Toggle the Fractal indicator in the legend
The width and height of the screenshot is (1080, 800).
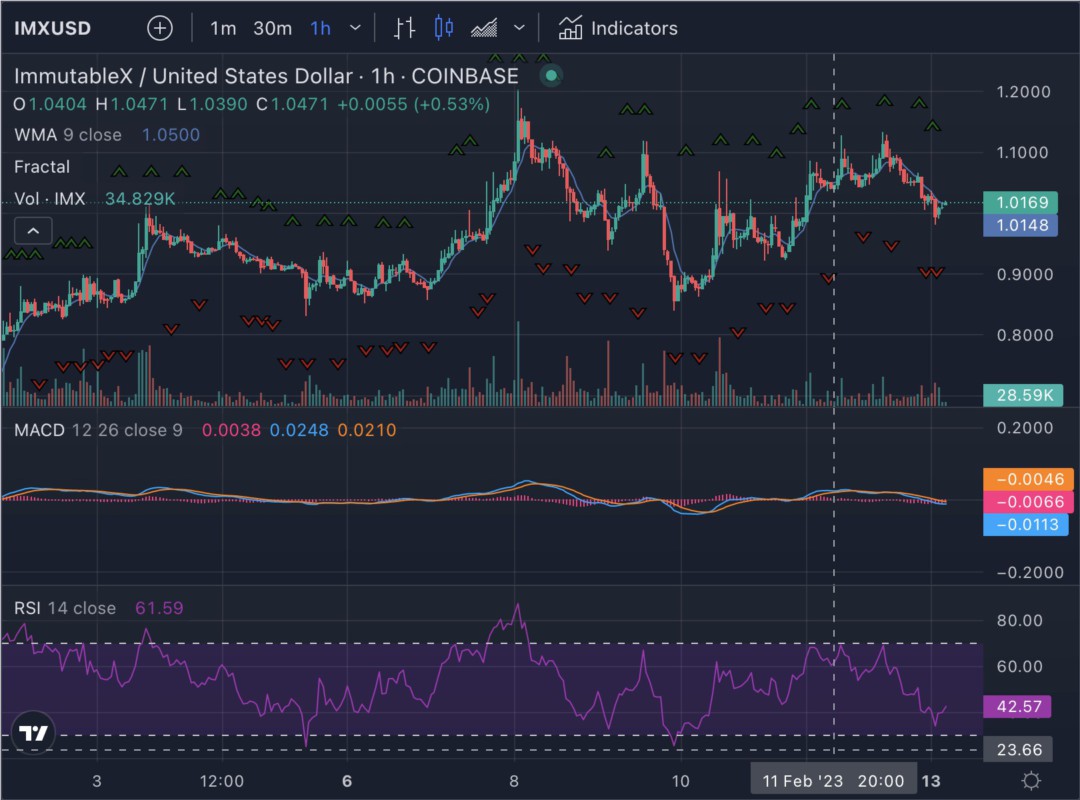[42, 167]
